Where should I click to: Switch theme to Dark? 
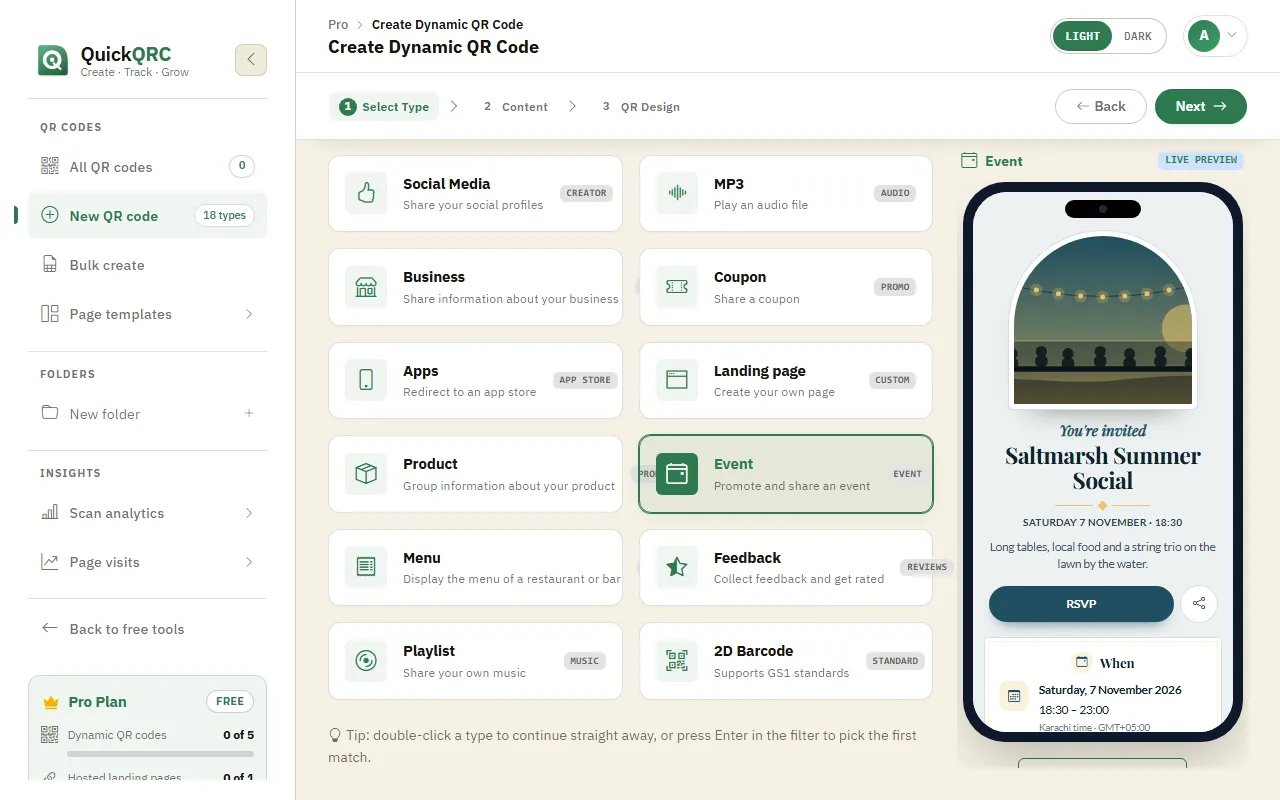[x=1138, y=36]
